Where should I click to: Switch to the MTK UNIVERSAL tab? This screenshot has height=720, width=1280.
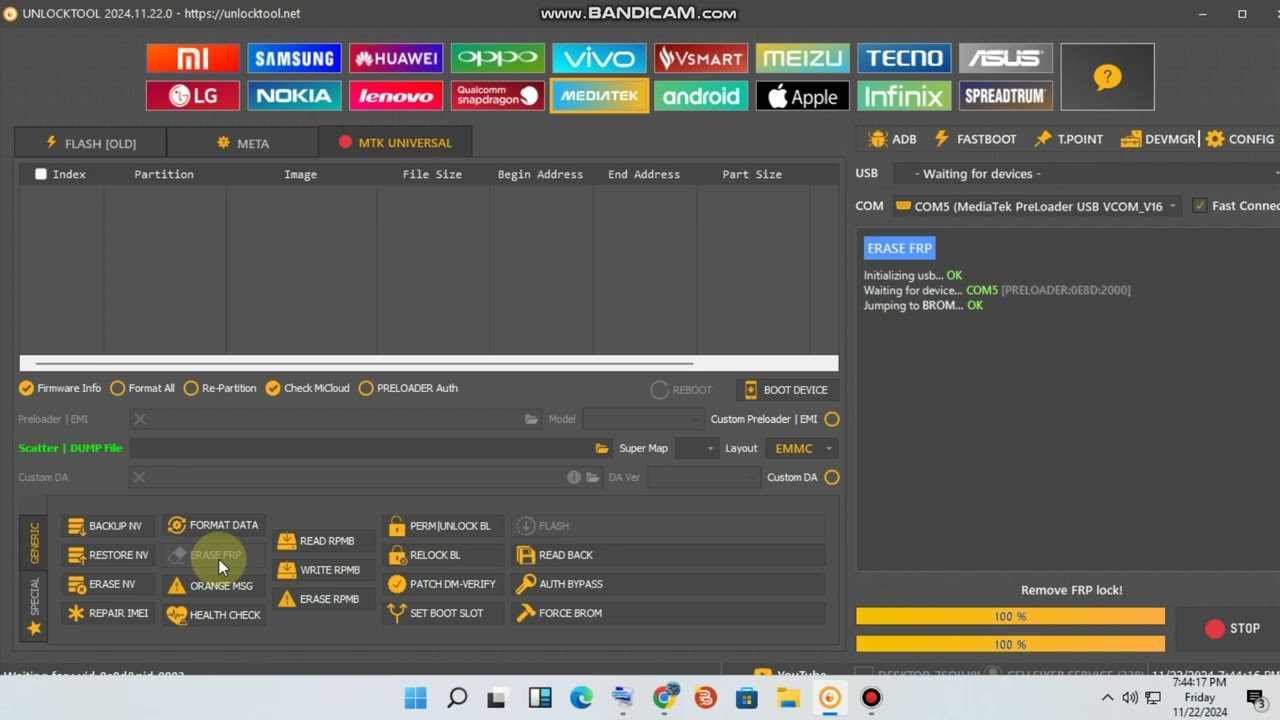click(395, 143)
